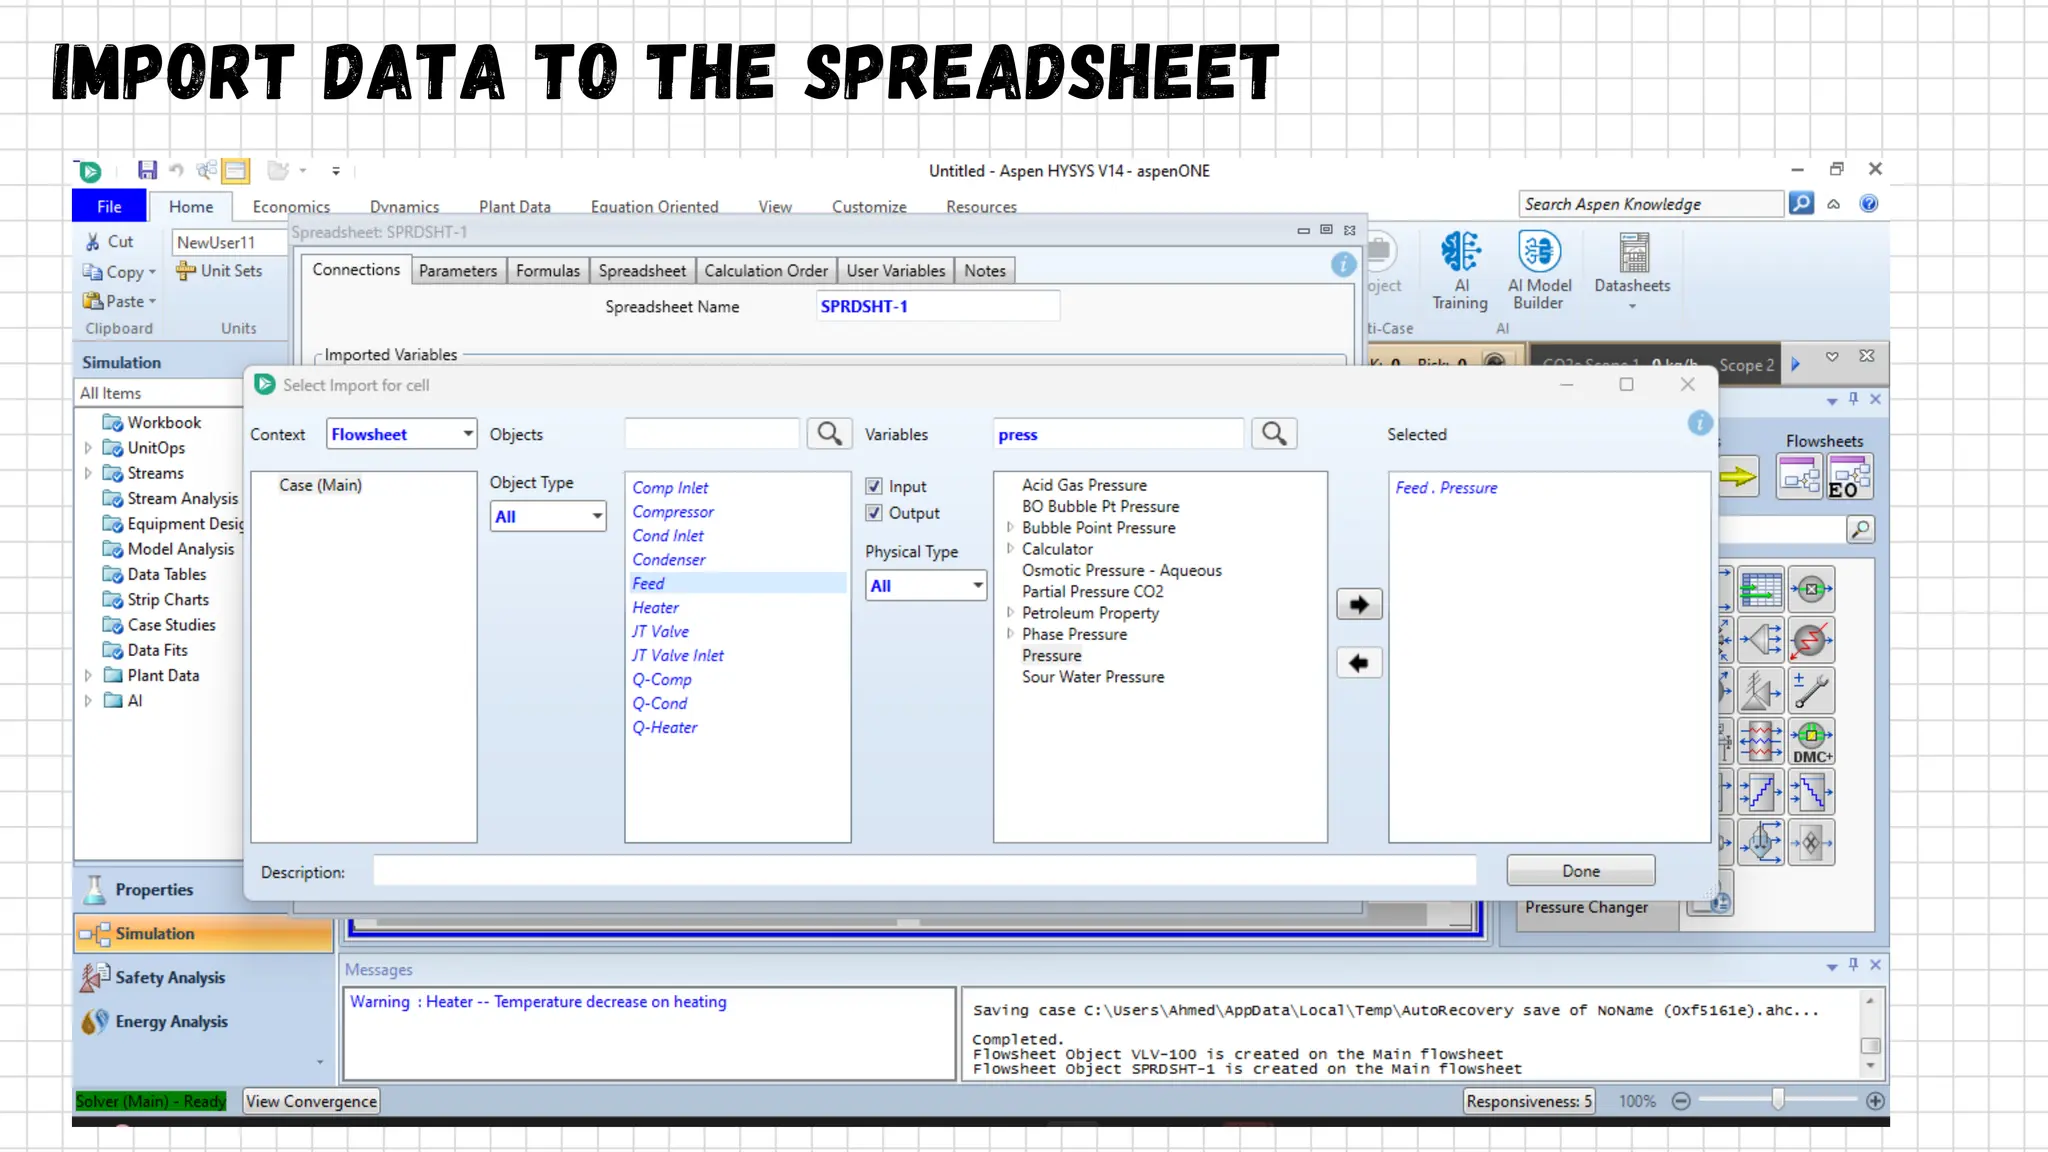Select the yellow material stream arrow in palette
The width and height of the screenshot is (2048, 1152).
click(x=1739, y=477)
